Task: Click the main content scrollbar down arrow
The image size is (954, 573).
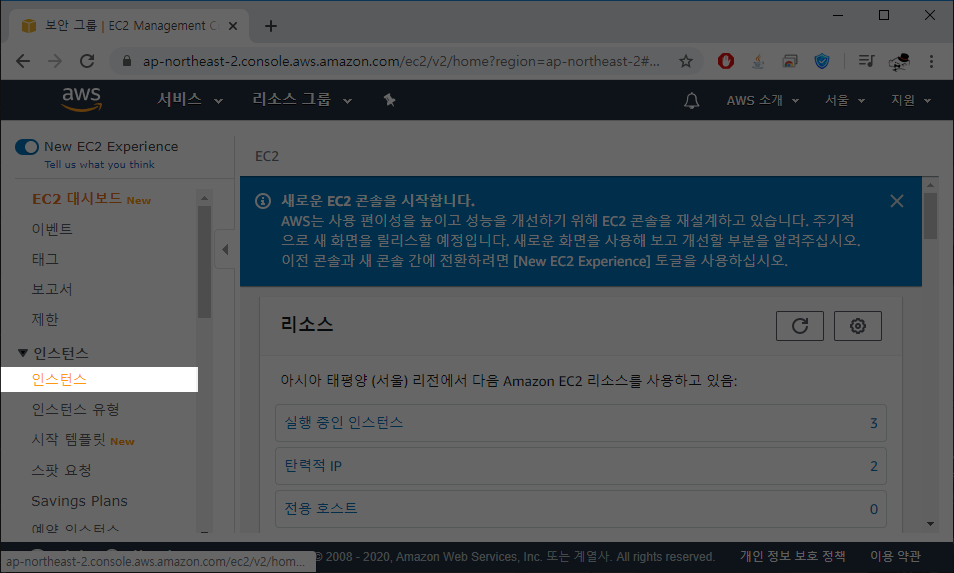Action: pos(930,524)
